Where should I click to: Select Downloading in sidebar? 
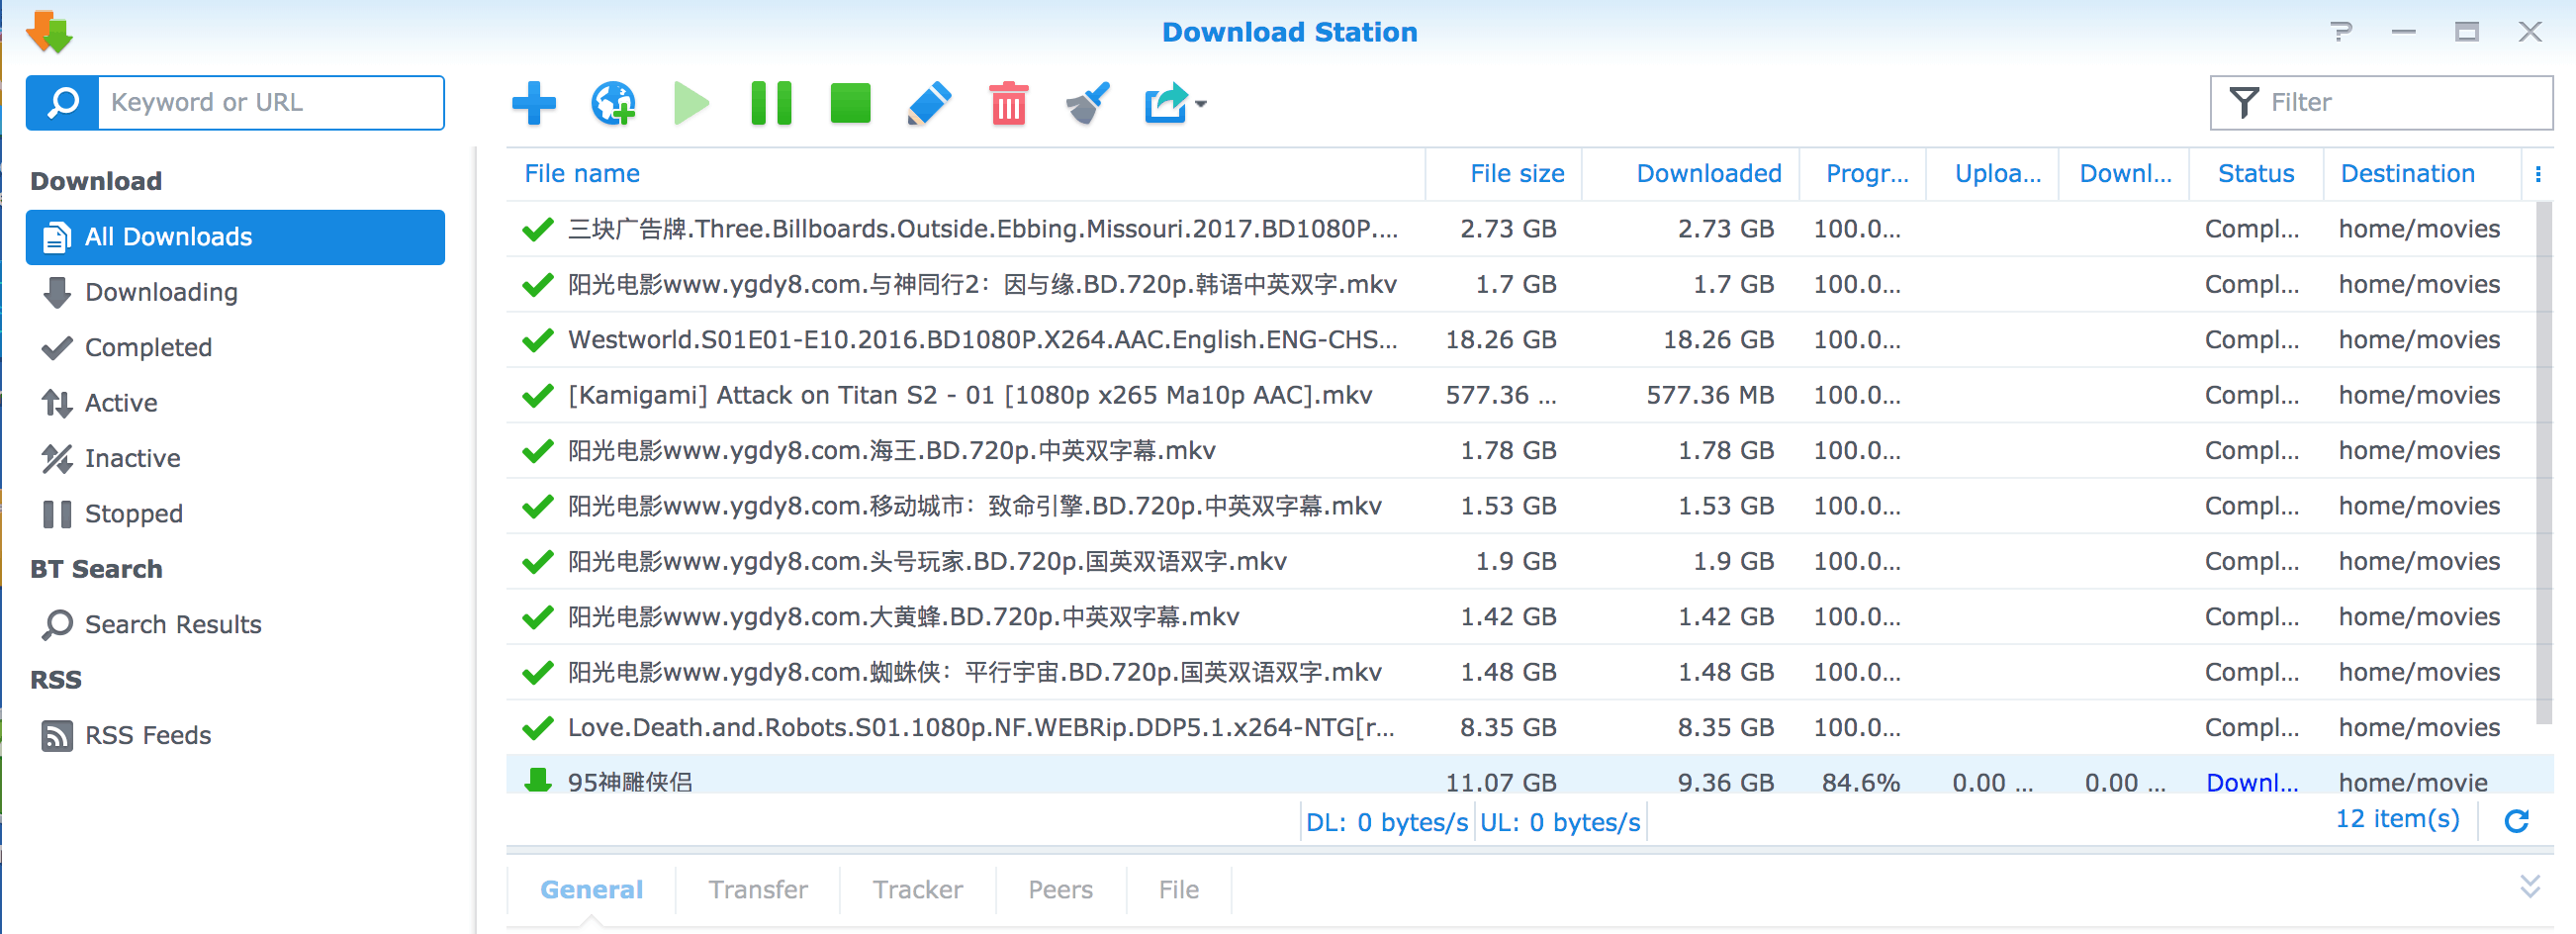(235, 292)
